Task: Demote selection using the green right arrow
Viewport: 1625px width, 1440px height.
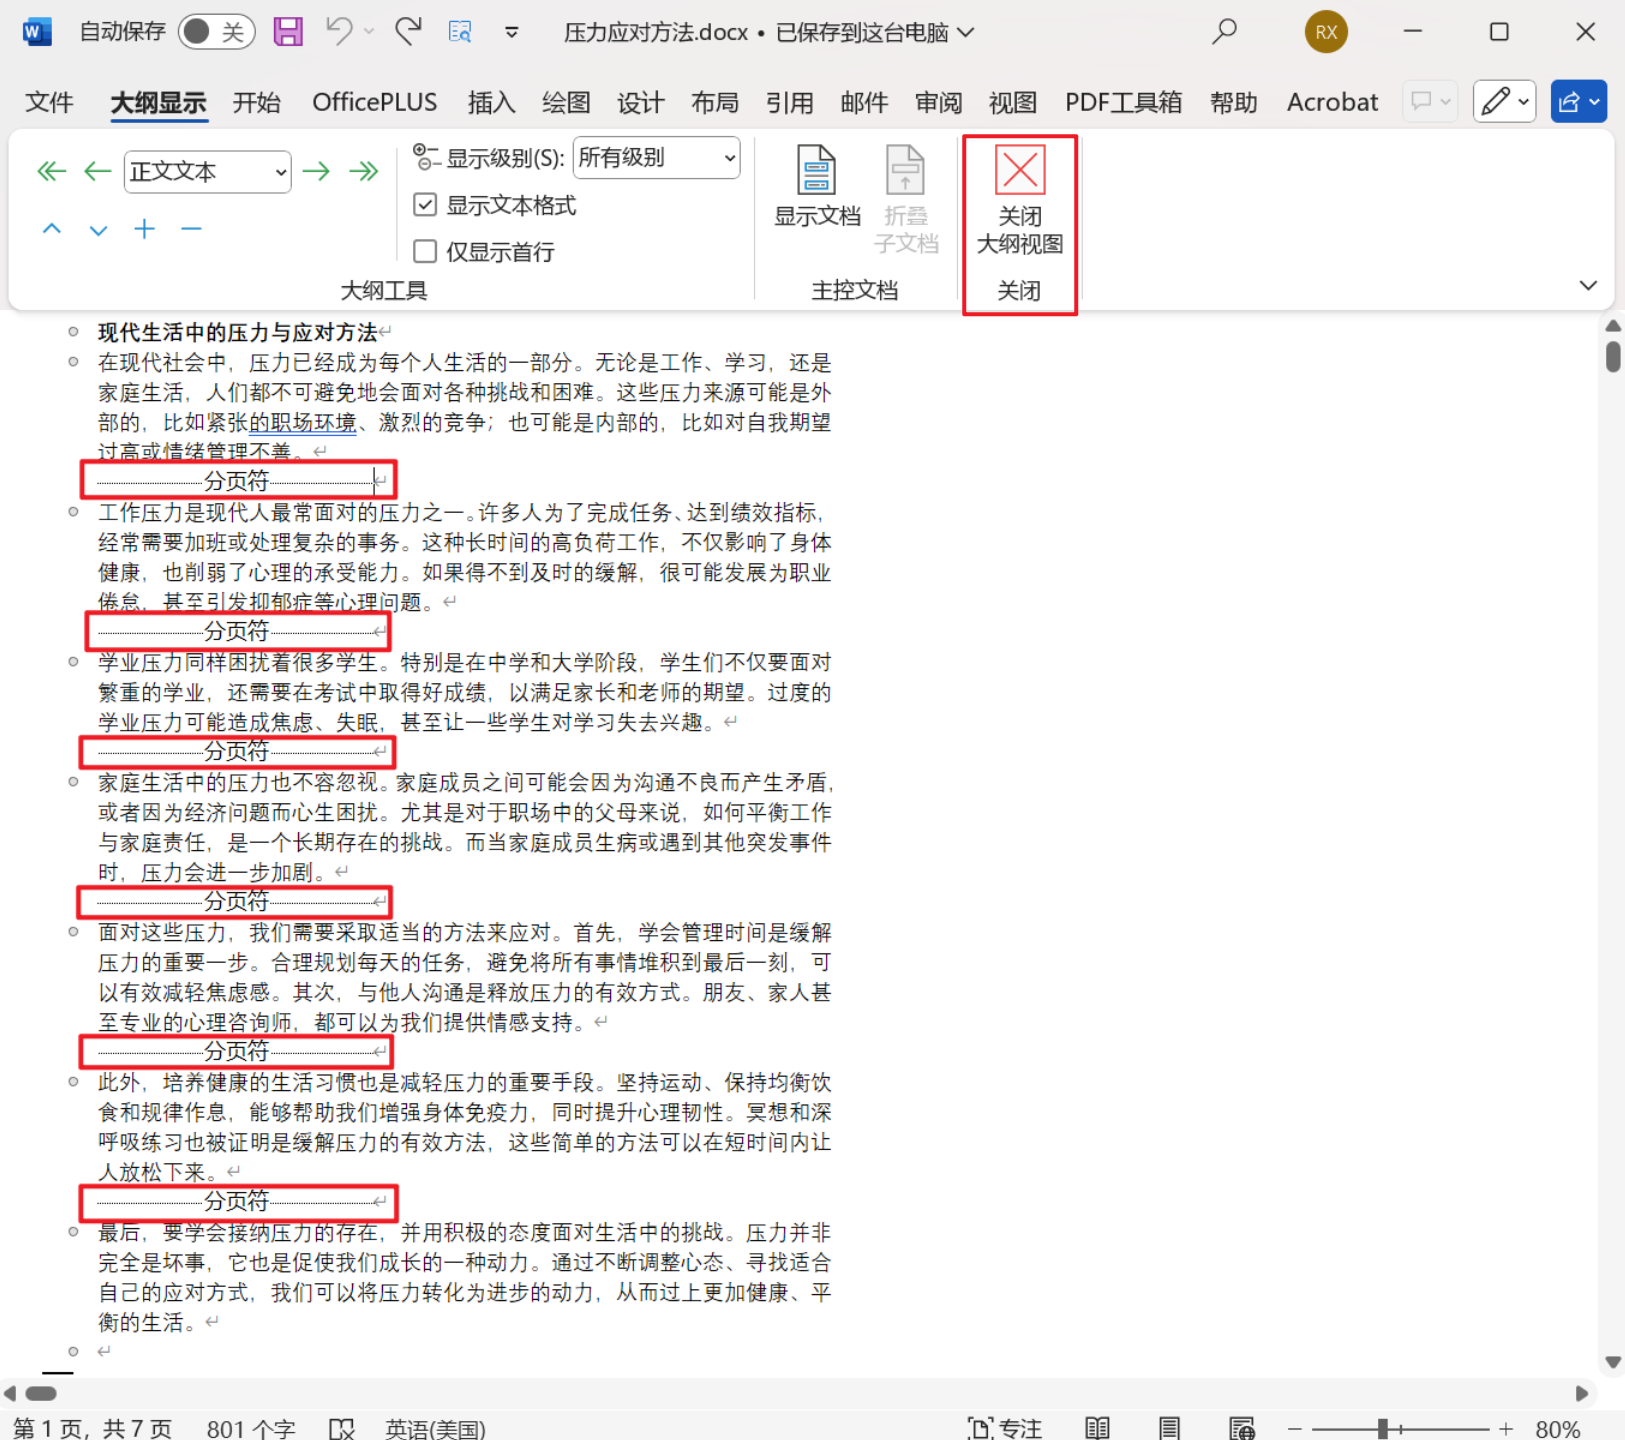Action: [x=317, y=171]
